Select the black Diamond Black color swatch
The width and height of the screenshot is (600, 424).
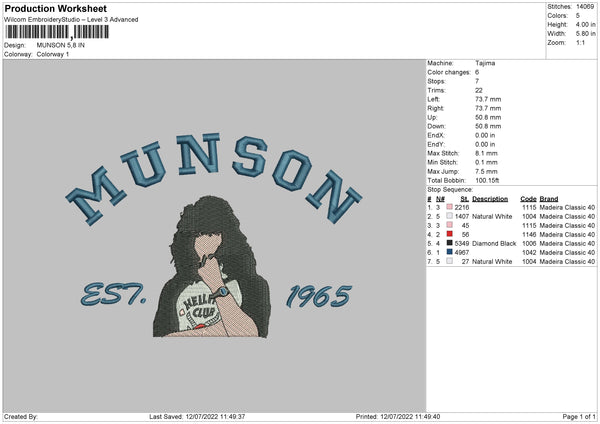(x=449, y=243)
